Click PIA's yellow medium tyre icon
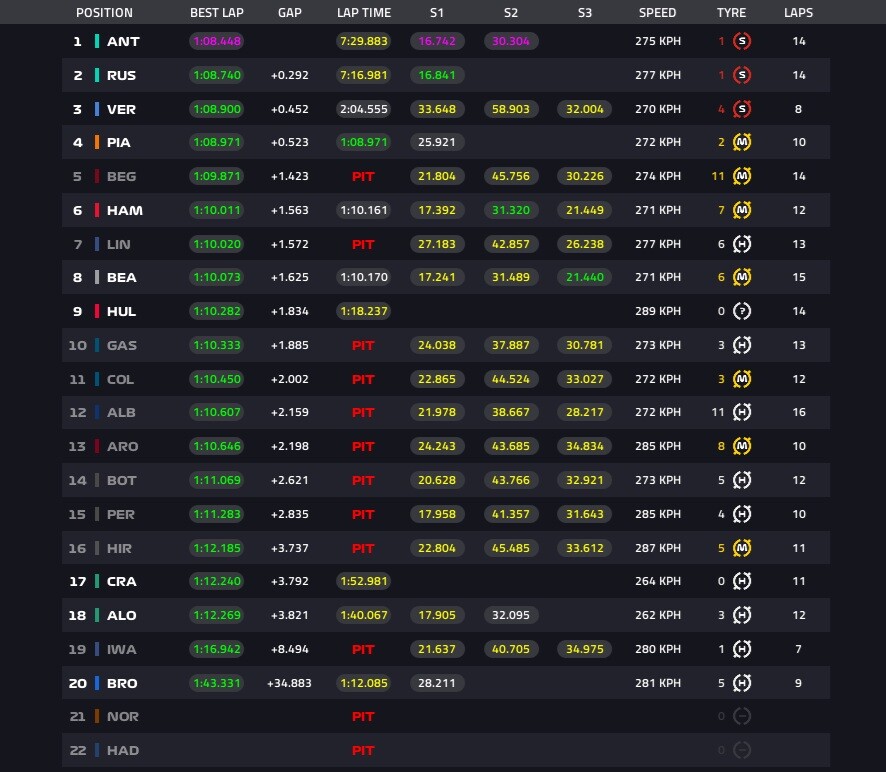886x772 pixels. (741, 142)
